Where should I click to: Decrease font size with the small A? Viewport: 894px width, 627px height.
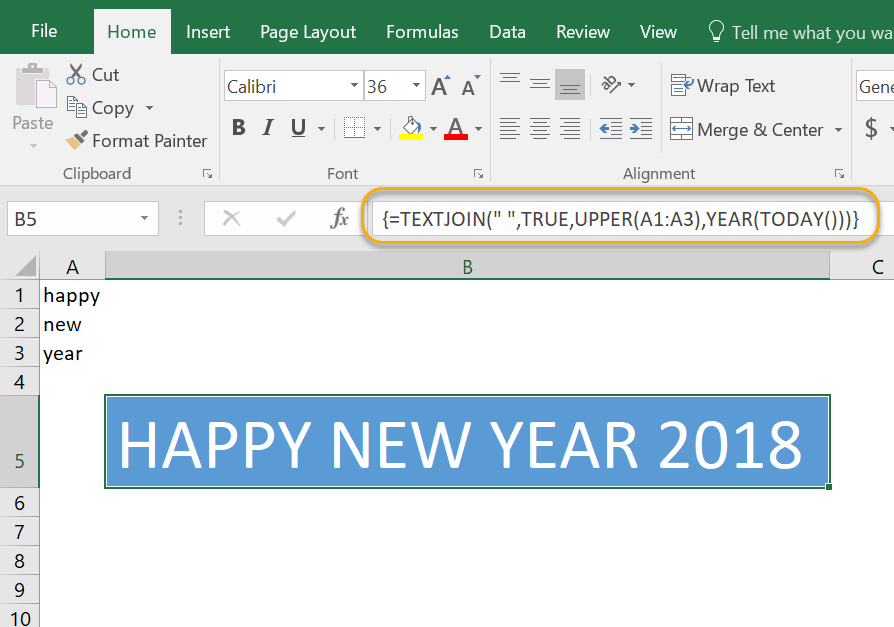pos(470,87)
